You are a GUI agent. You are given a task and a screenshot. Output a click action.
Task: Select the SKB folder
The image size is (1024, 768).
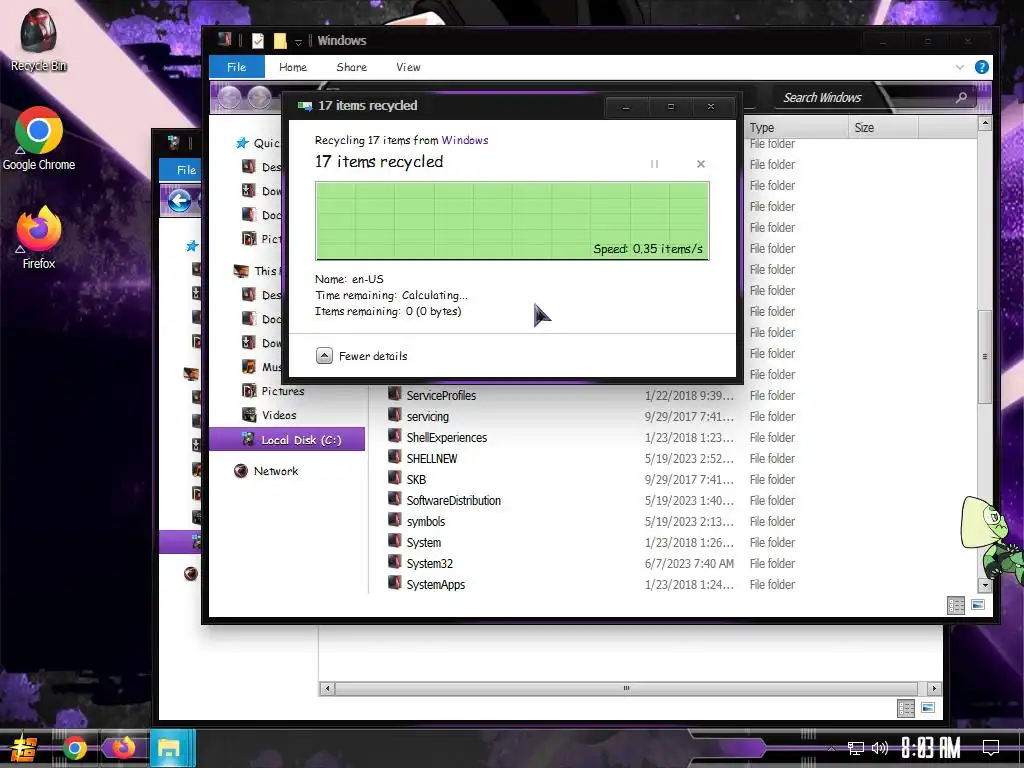tap(416, 479)
